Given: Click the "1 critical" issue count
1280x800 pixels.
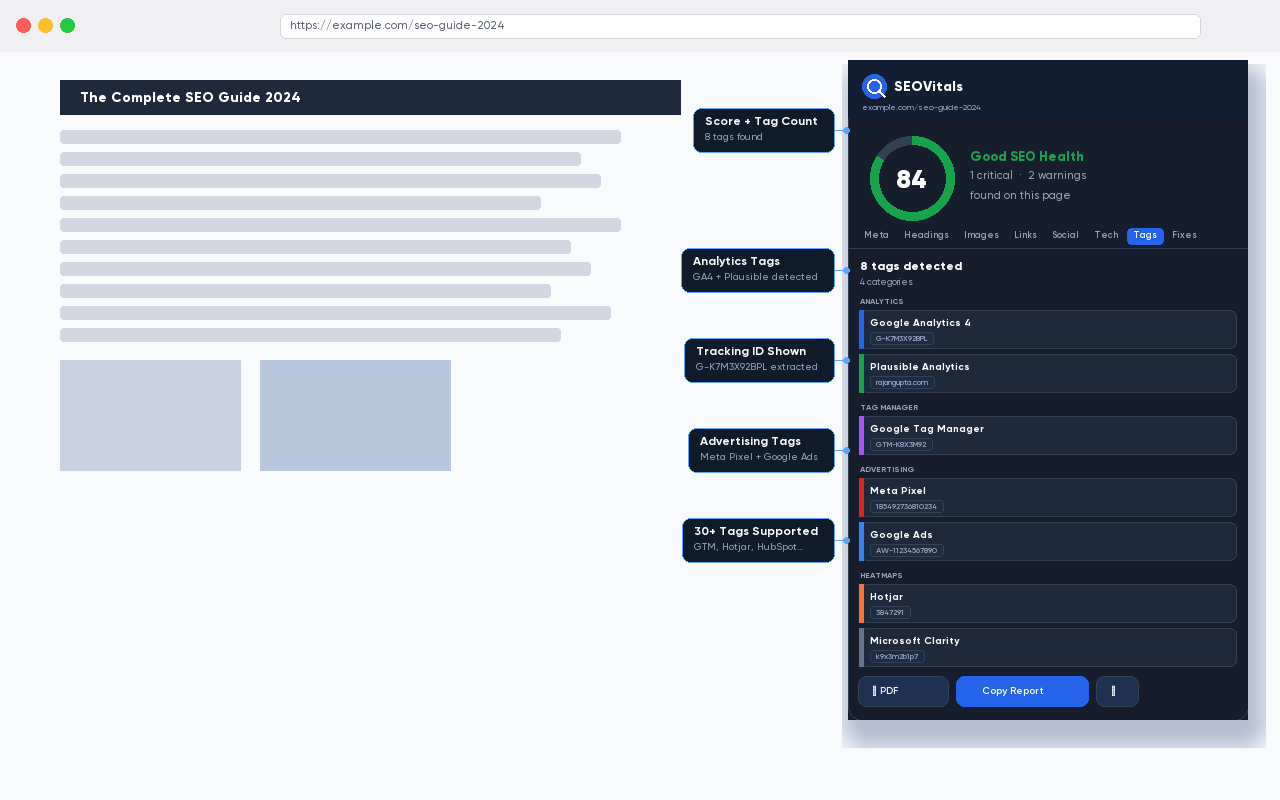Looking at the screenshot, I should click(x=991, y=176).
